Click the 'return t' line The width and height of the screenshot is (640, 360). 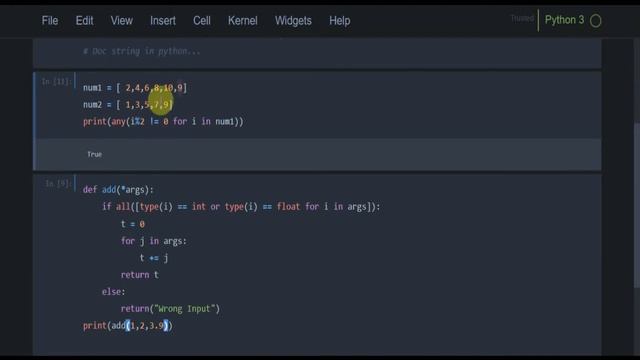tap(140, 275)
